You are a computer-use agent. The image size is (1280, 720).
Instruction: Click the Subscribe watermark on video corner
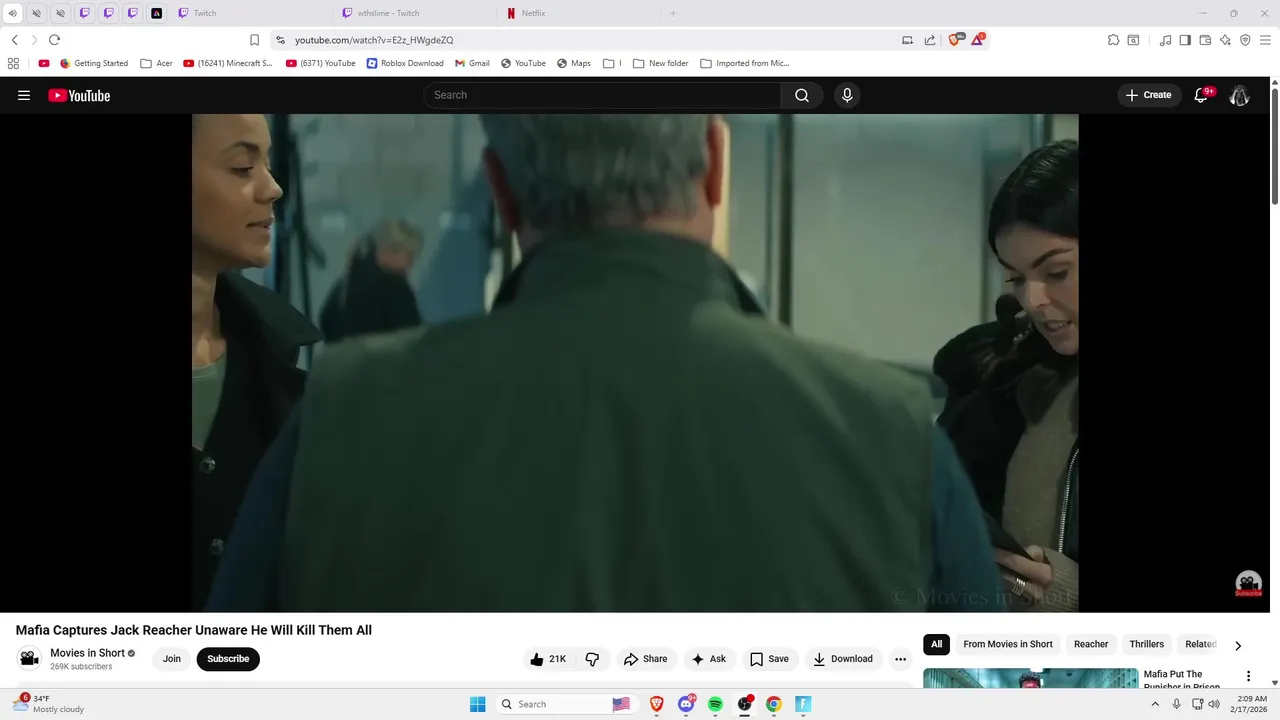[1248, 584]
